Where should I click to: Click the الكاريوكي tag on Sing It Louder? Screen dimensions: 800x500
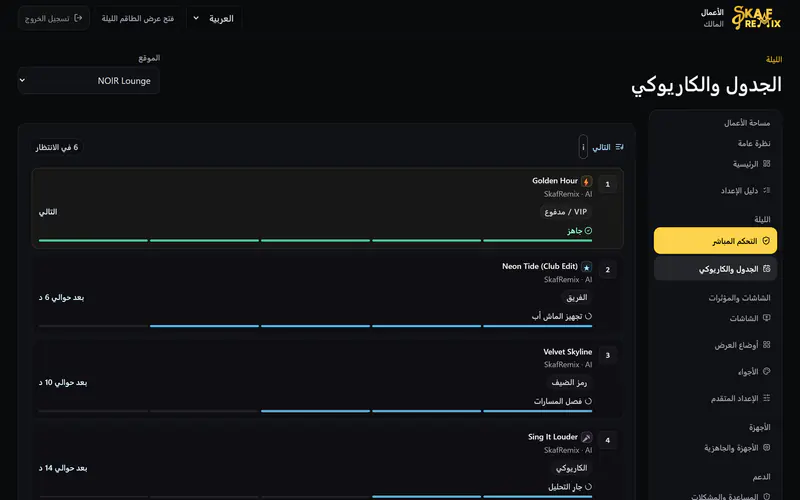pos(571,468)
